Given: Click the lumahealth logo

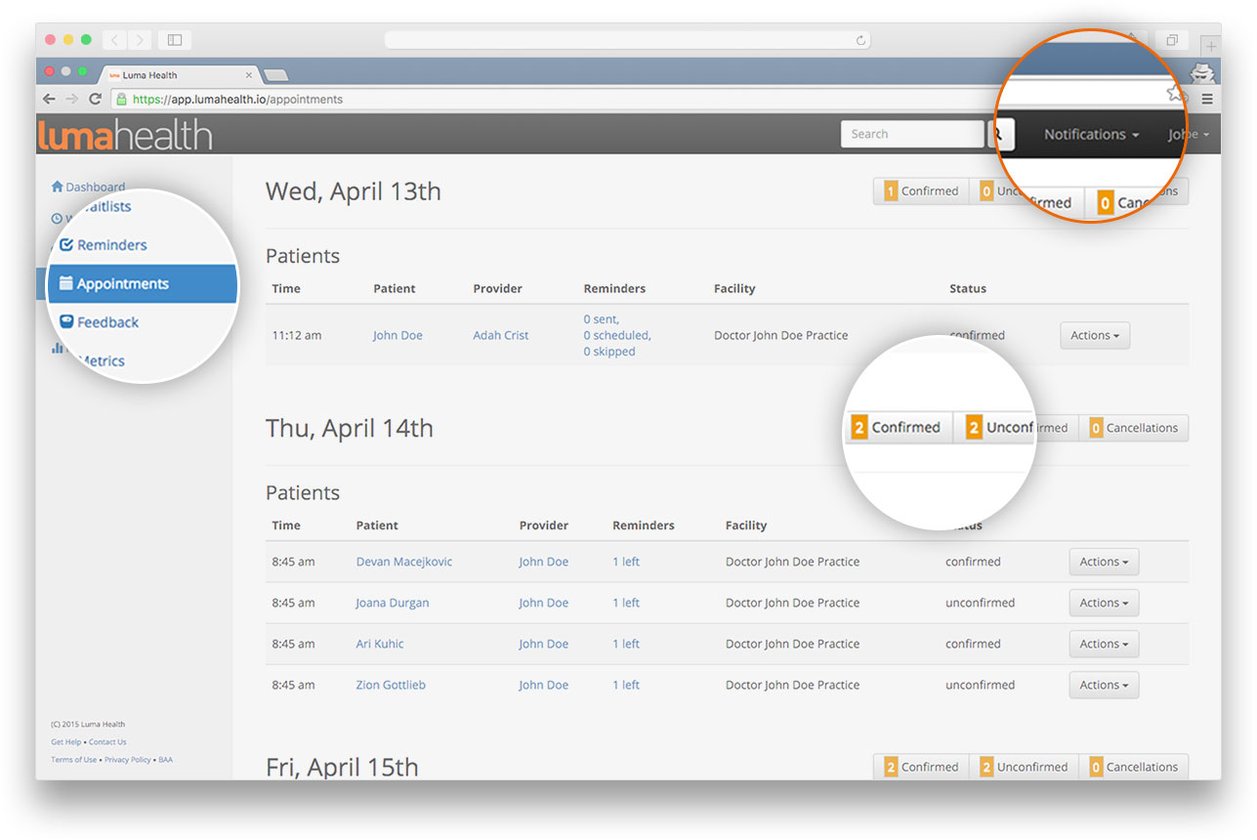Looking at the screenshot, I should tap(124, 133).
